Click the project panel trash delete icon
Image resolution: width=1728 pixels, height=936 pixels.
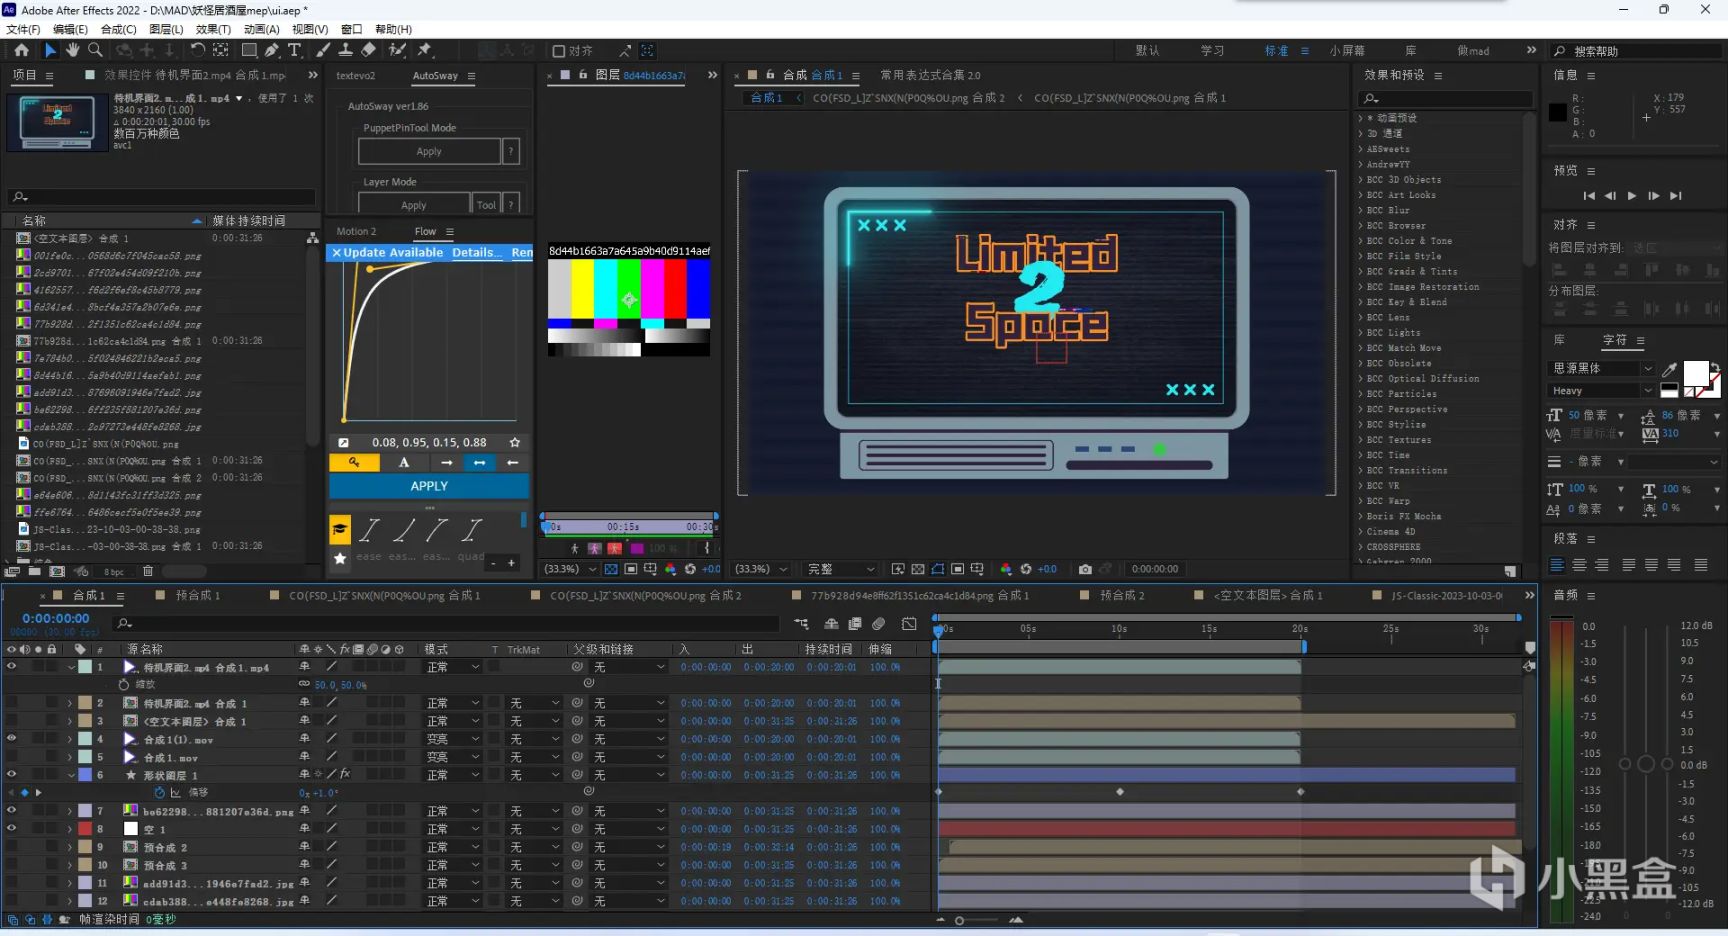(148, 571)
